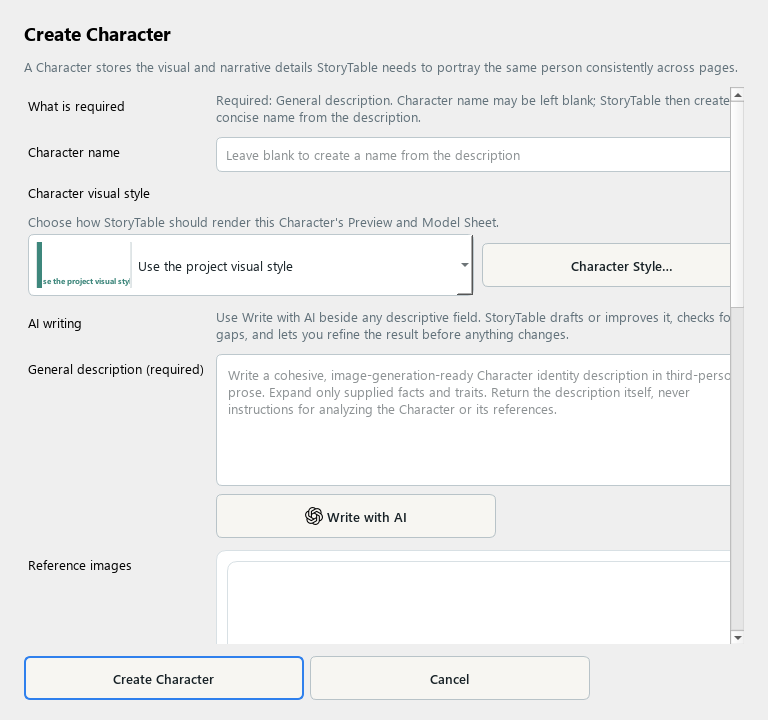This screenshot has height=720, width=768.
Task: Focus the General description text area
Action: pos(473,420)
